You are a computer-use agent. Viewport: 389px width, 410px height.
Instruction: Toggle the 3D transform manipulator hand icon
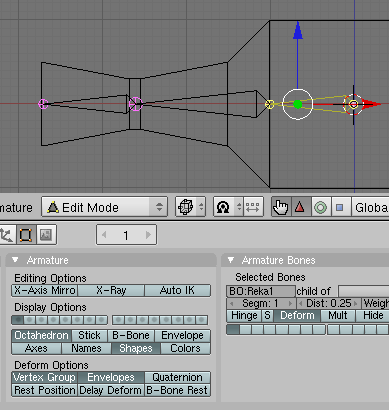click(x=281, y=207)
